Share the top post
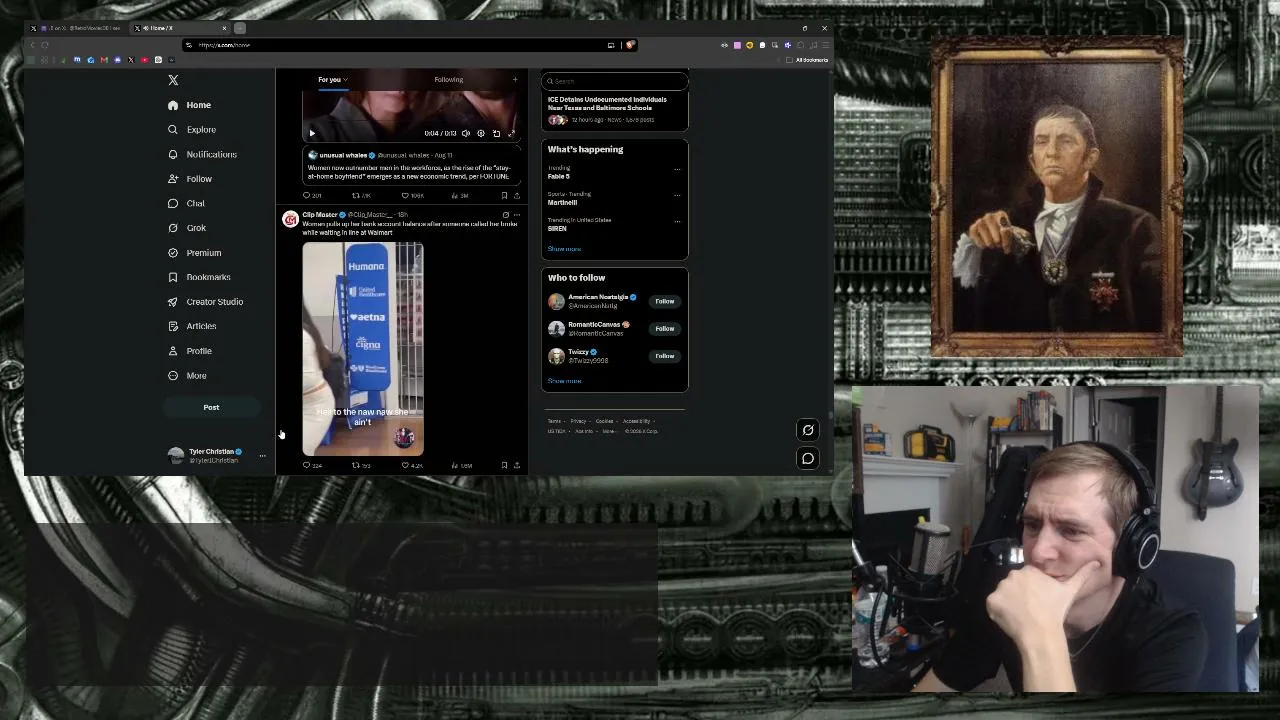 (516, 196)
